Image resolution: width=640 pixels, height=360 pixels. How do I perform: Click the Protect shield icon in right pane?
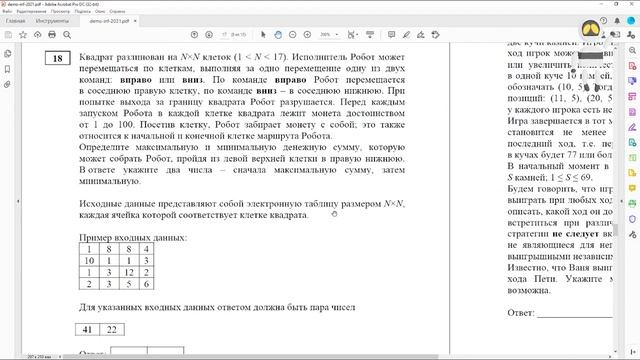click(632, 219)
